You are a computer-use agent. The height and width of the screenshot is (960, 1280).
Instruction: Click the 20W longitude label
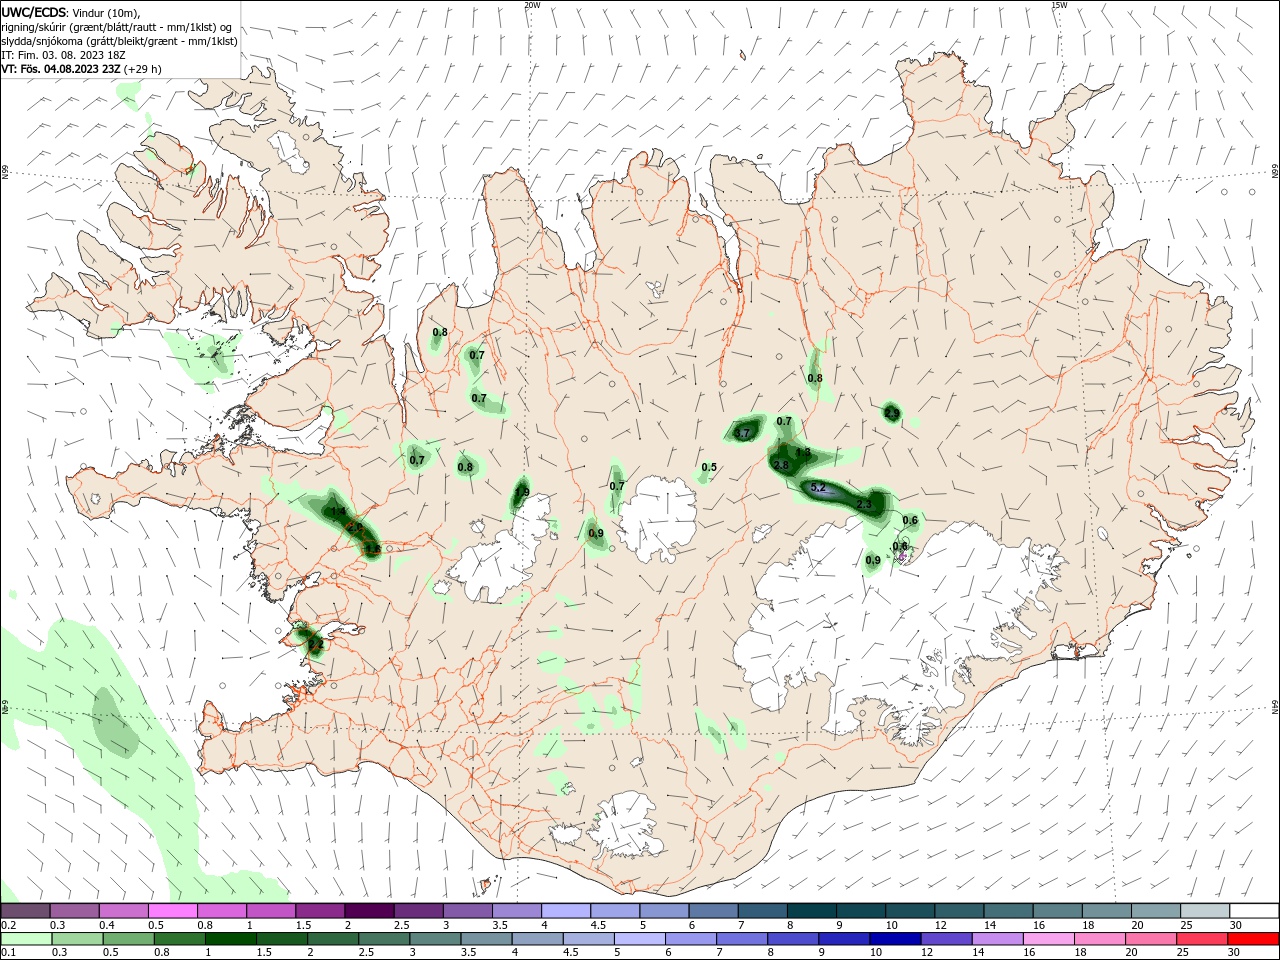[x=532, y=5]
